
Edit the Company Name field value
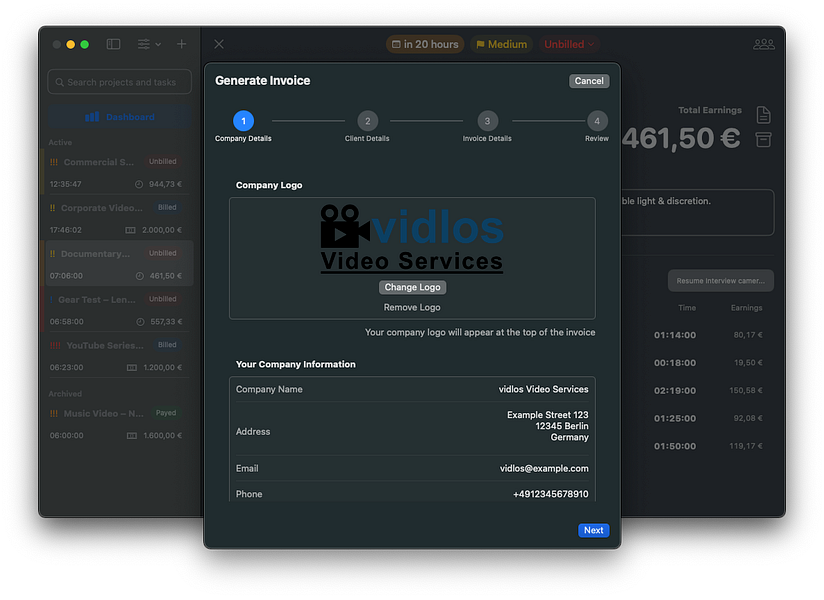[543, 389]
